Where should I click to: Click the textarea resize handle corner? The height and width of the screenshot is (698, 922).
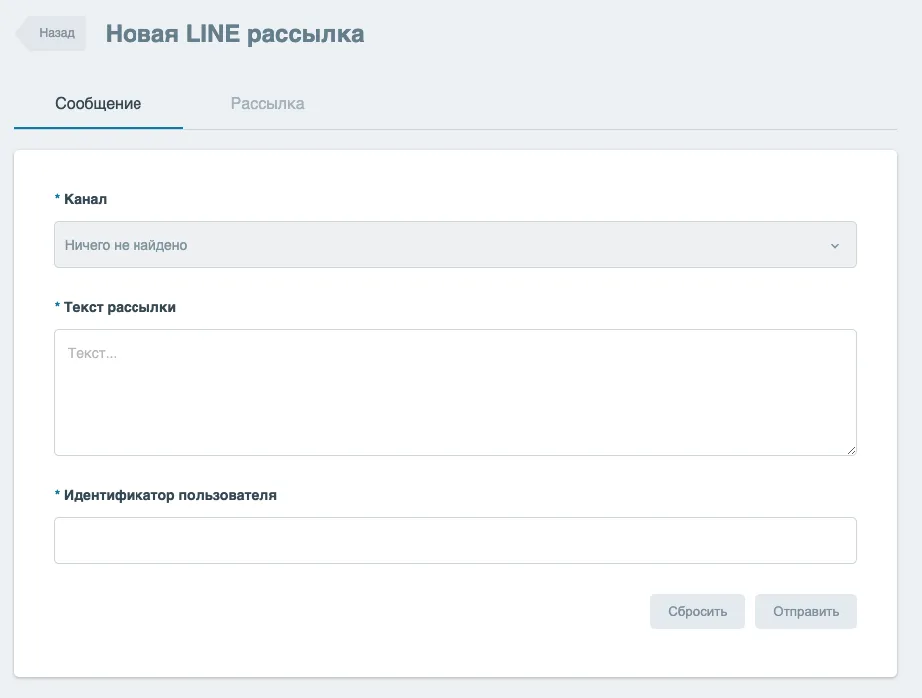pyautogui.click(x=851, y=450)
